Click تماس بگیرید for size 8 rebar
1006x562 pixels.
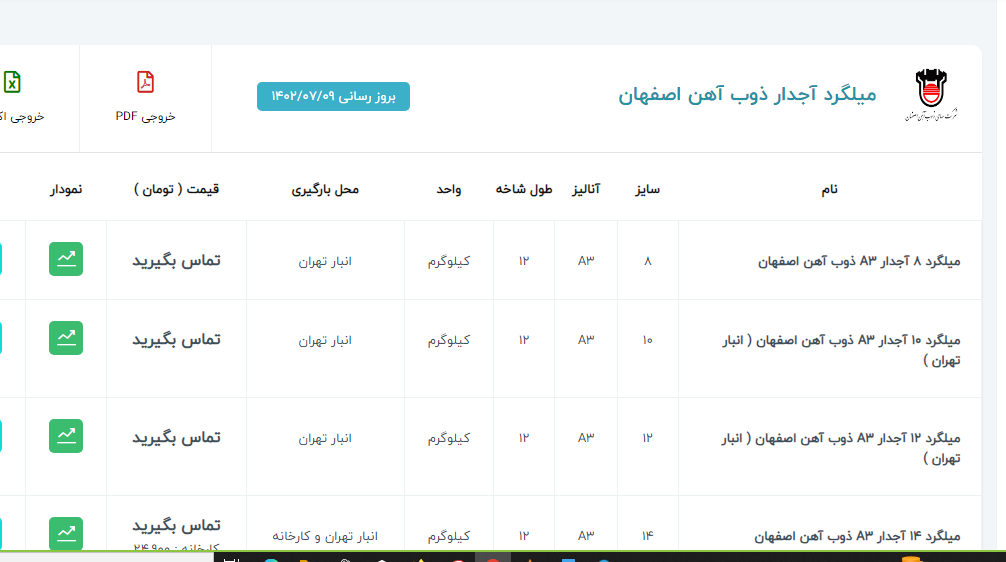176,260
